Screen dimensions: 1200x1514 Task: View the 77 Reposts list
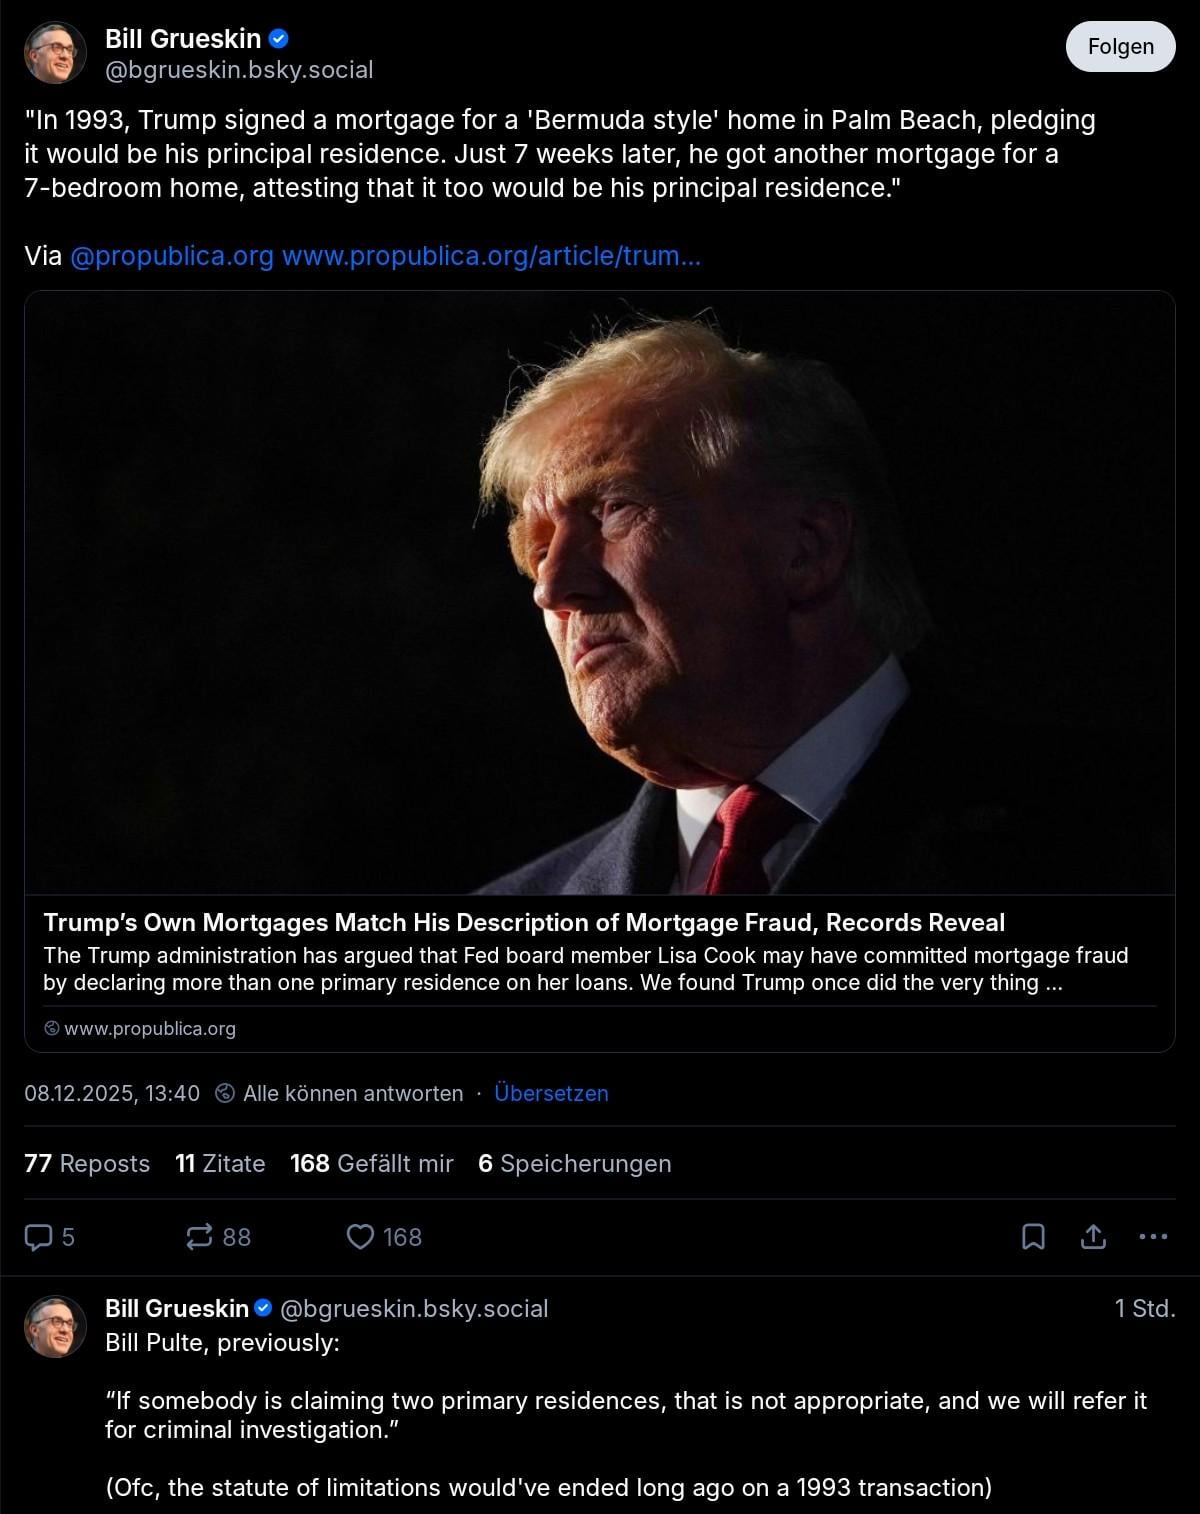(x=87, y=1163)
